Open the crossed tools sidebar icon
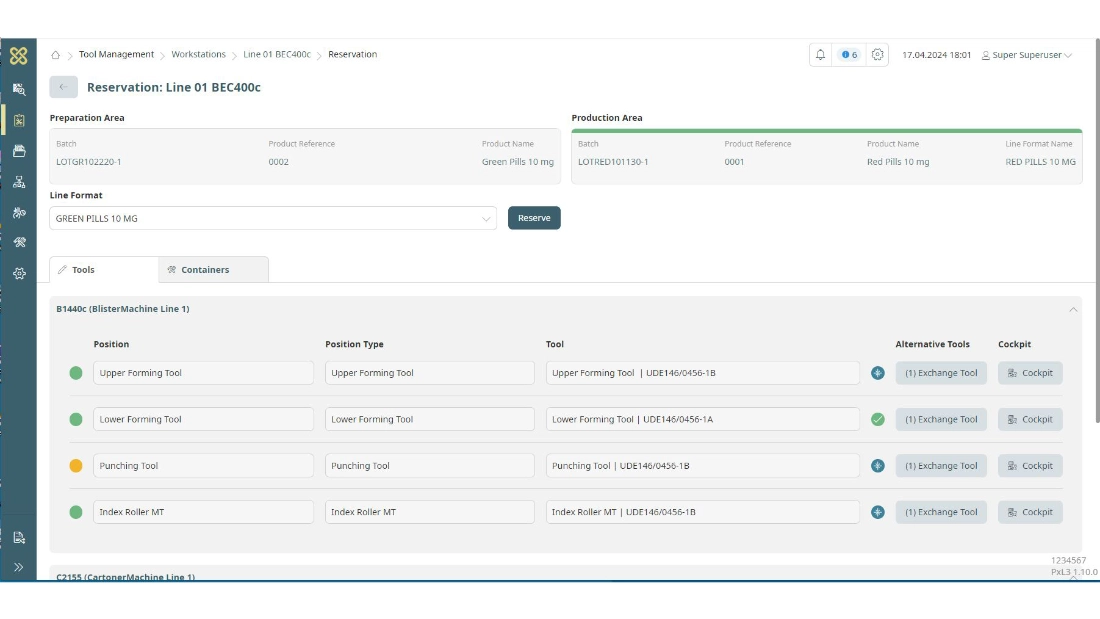The image size is (1100, 619). pos(18,241)
